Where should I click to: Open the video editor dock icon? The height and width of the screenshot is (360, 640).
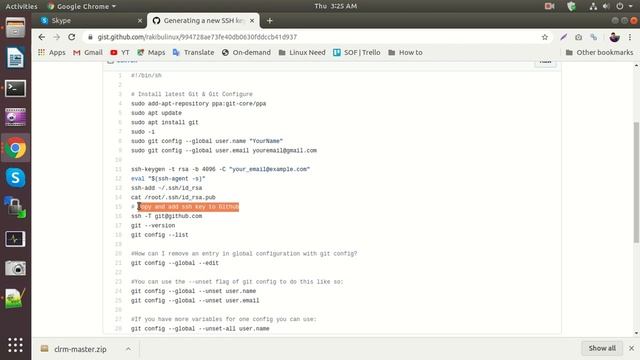[x=15, y=118]
